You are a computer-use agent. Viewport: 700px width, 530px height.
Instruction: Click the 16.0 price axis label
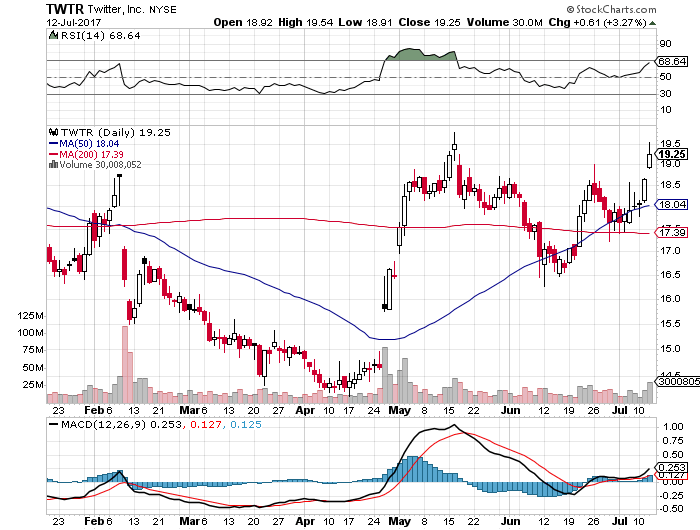(x=670, y=298)
